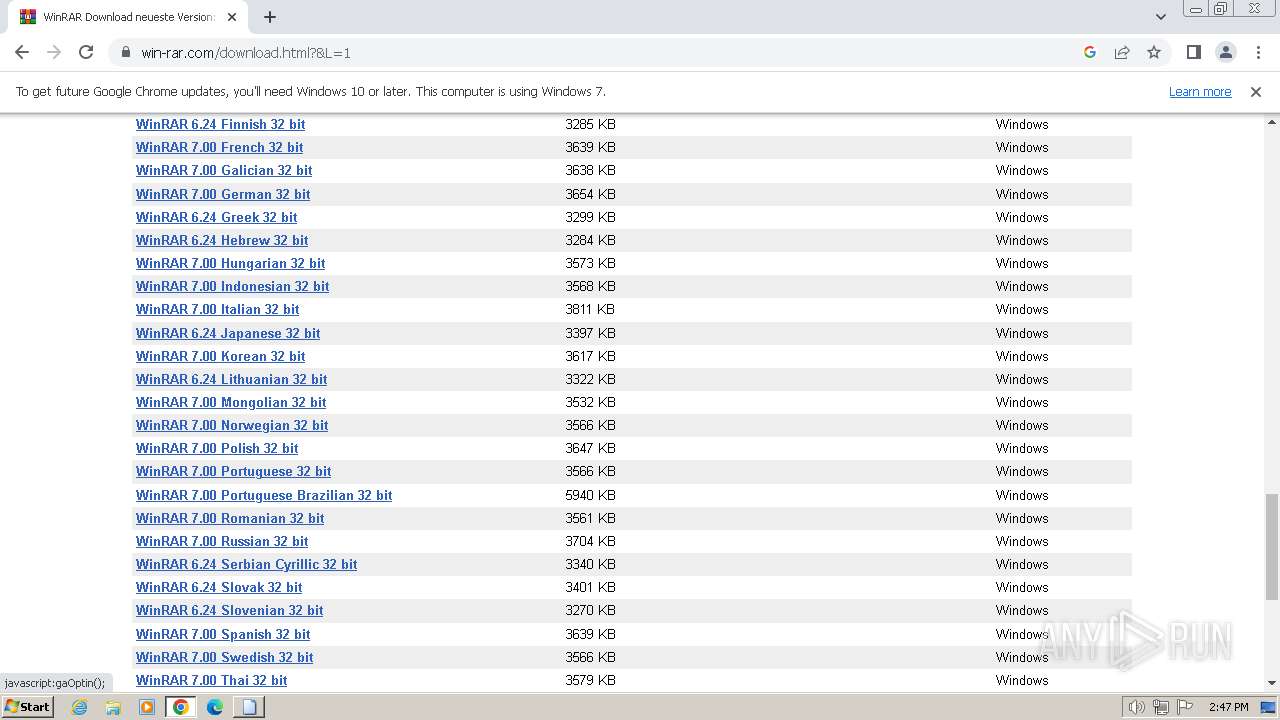This screenshot has width=1280, height=720.
Task: Bookmark this page with the star
Action: (x=1154, y=52)
